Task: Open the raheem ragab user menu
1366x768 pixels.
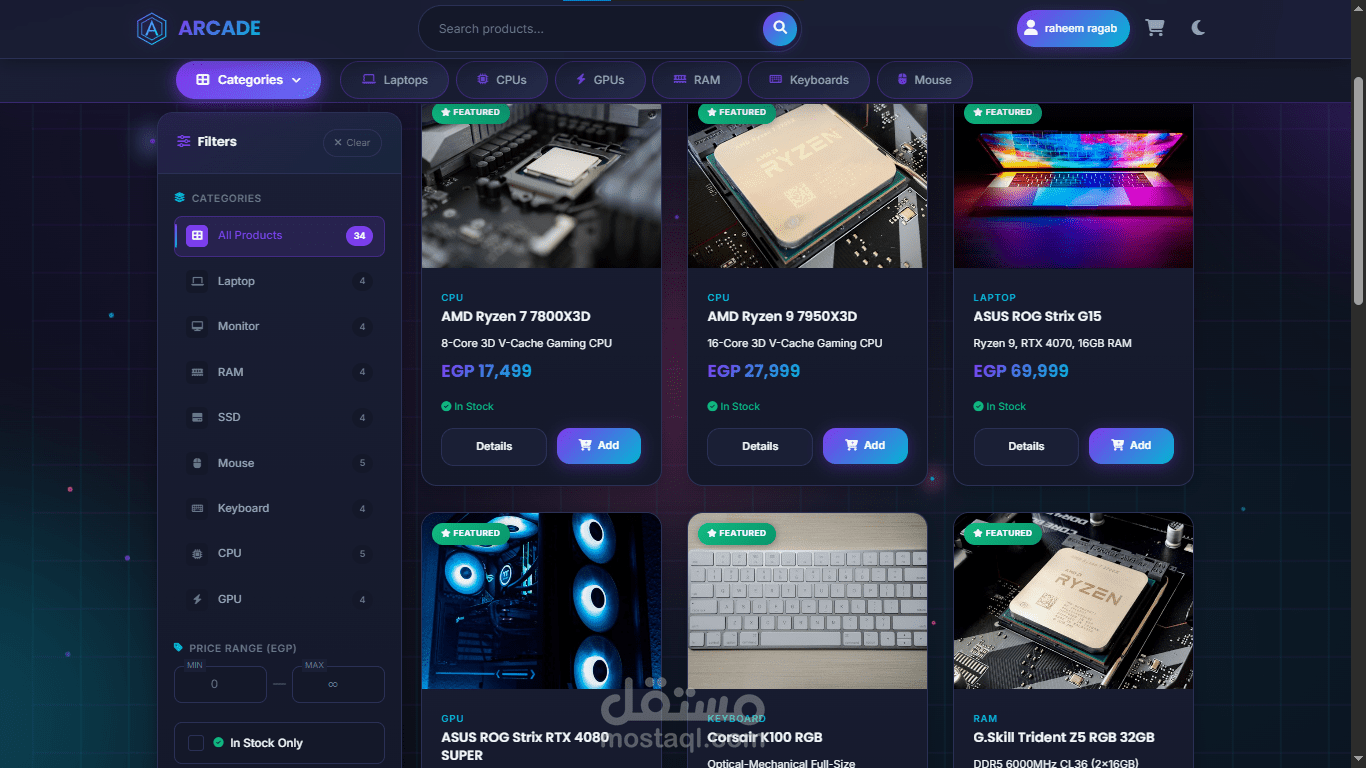Action: (x=1073, y=29)
